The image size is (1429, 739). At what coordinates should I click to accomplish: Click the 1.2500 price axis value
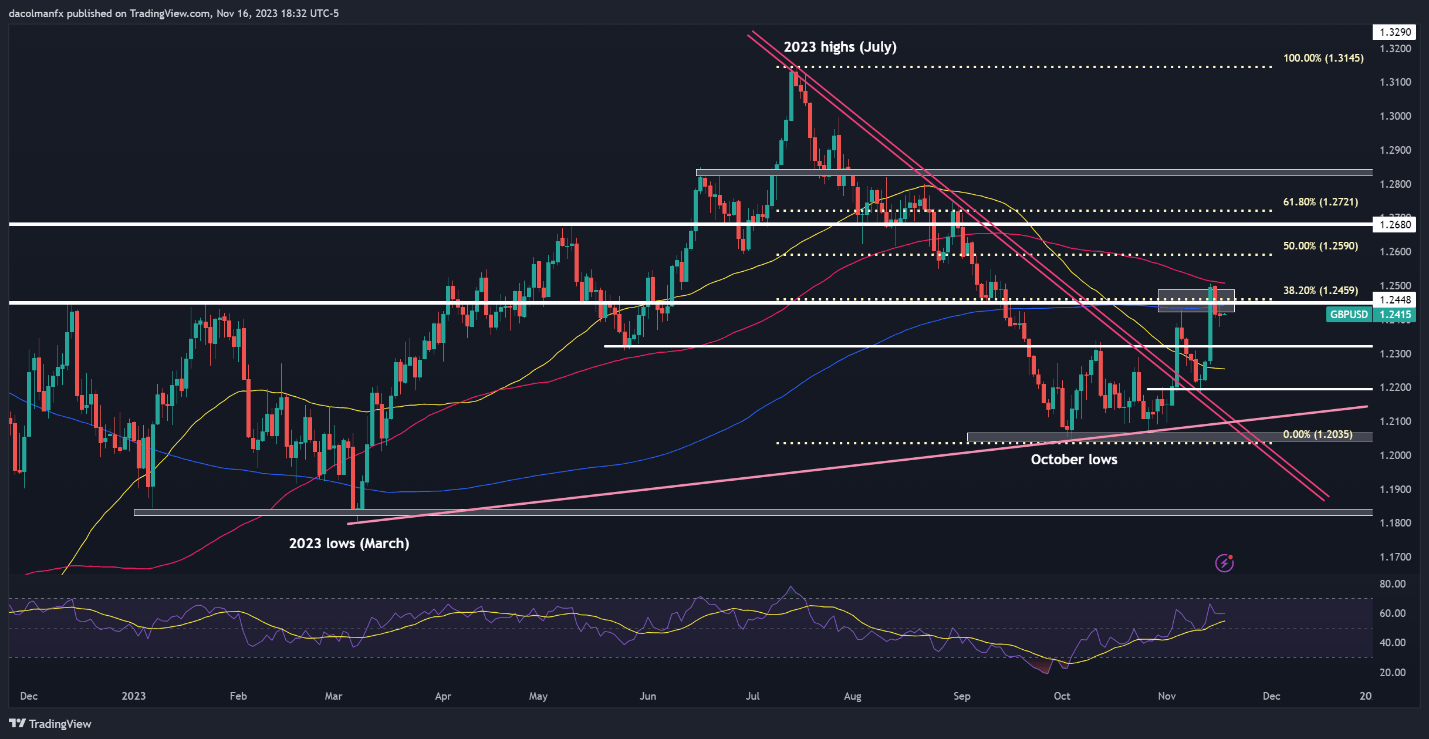click(1394, 285)
